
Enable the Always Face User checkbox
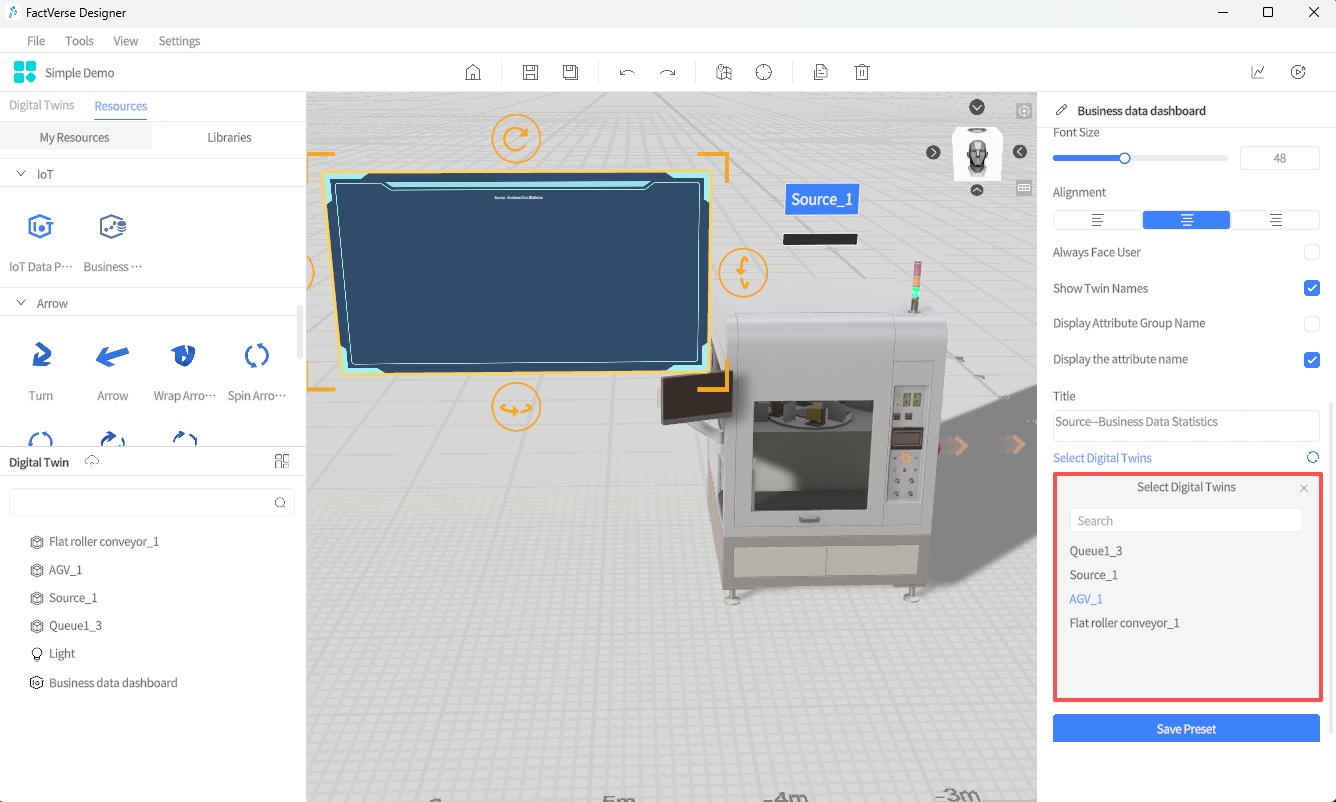1311,252
